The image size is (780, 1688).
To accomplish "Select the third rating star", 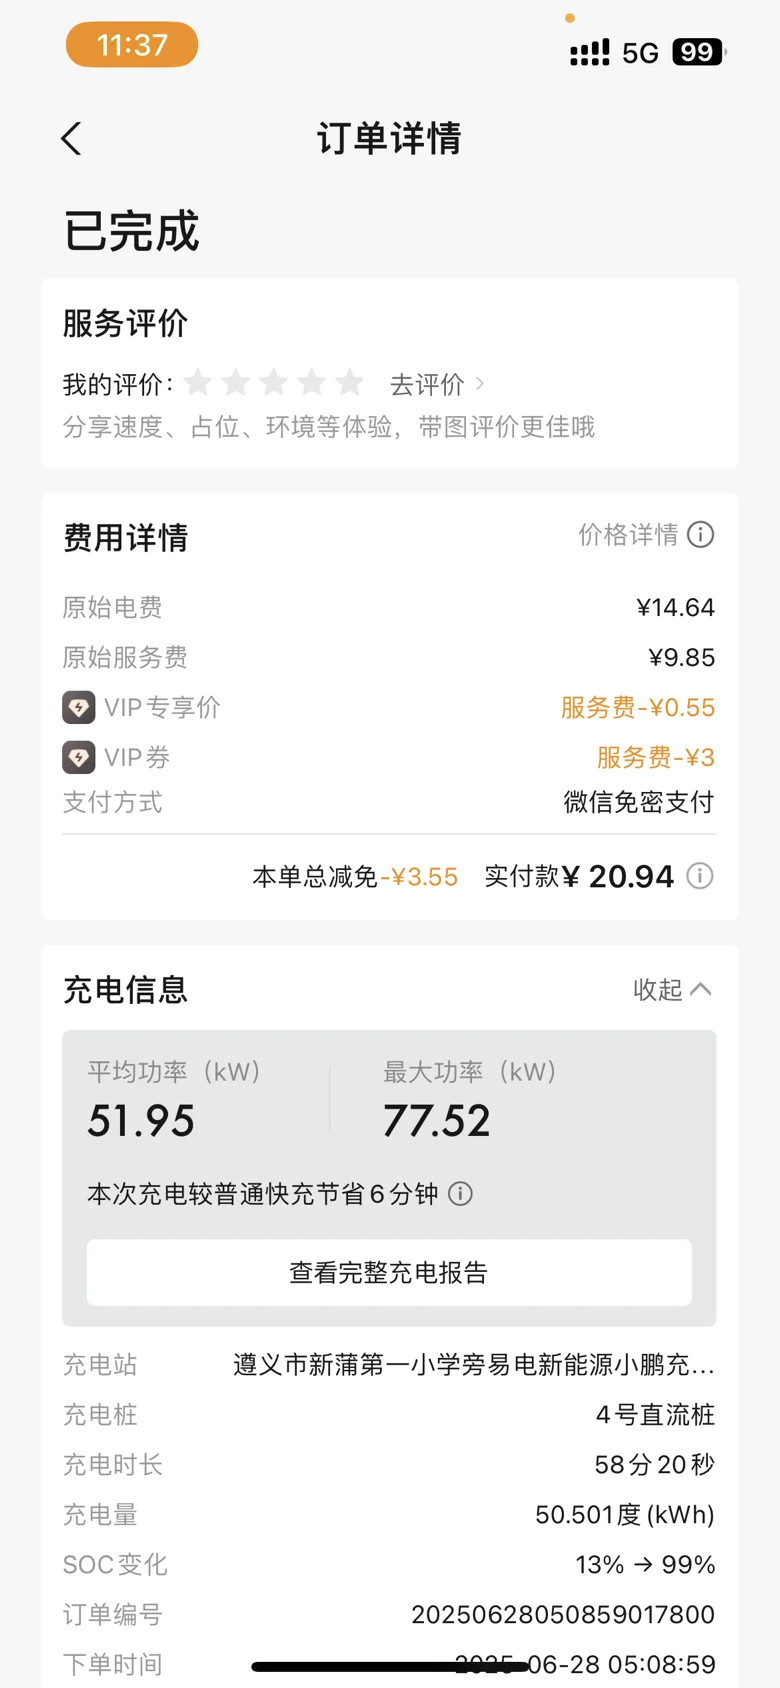I will coord(274,382).
